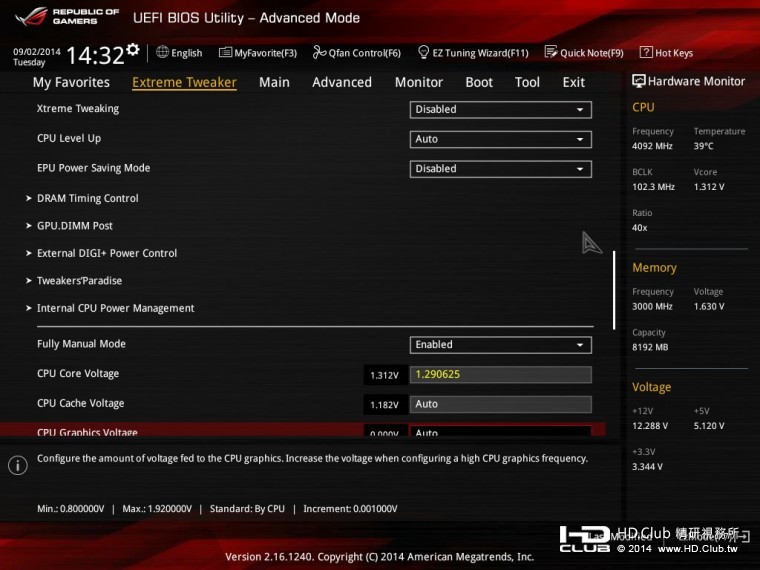Screen dimensions: 760x570
Task: Click the CPU Level Up label
Action: 69,138
